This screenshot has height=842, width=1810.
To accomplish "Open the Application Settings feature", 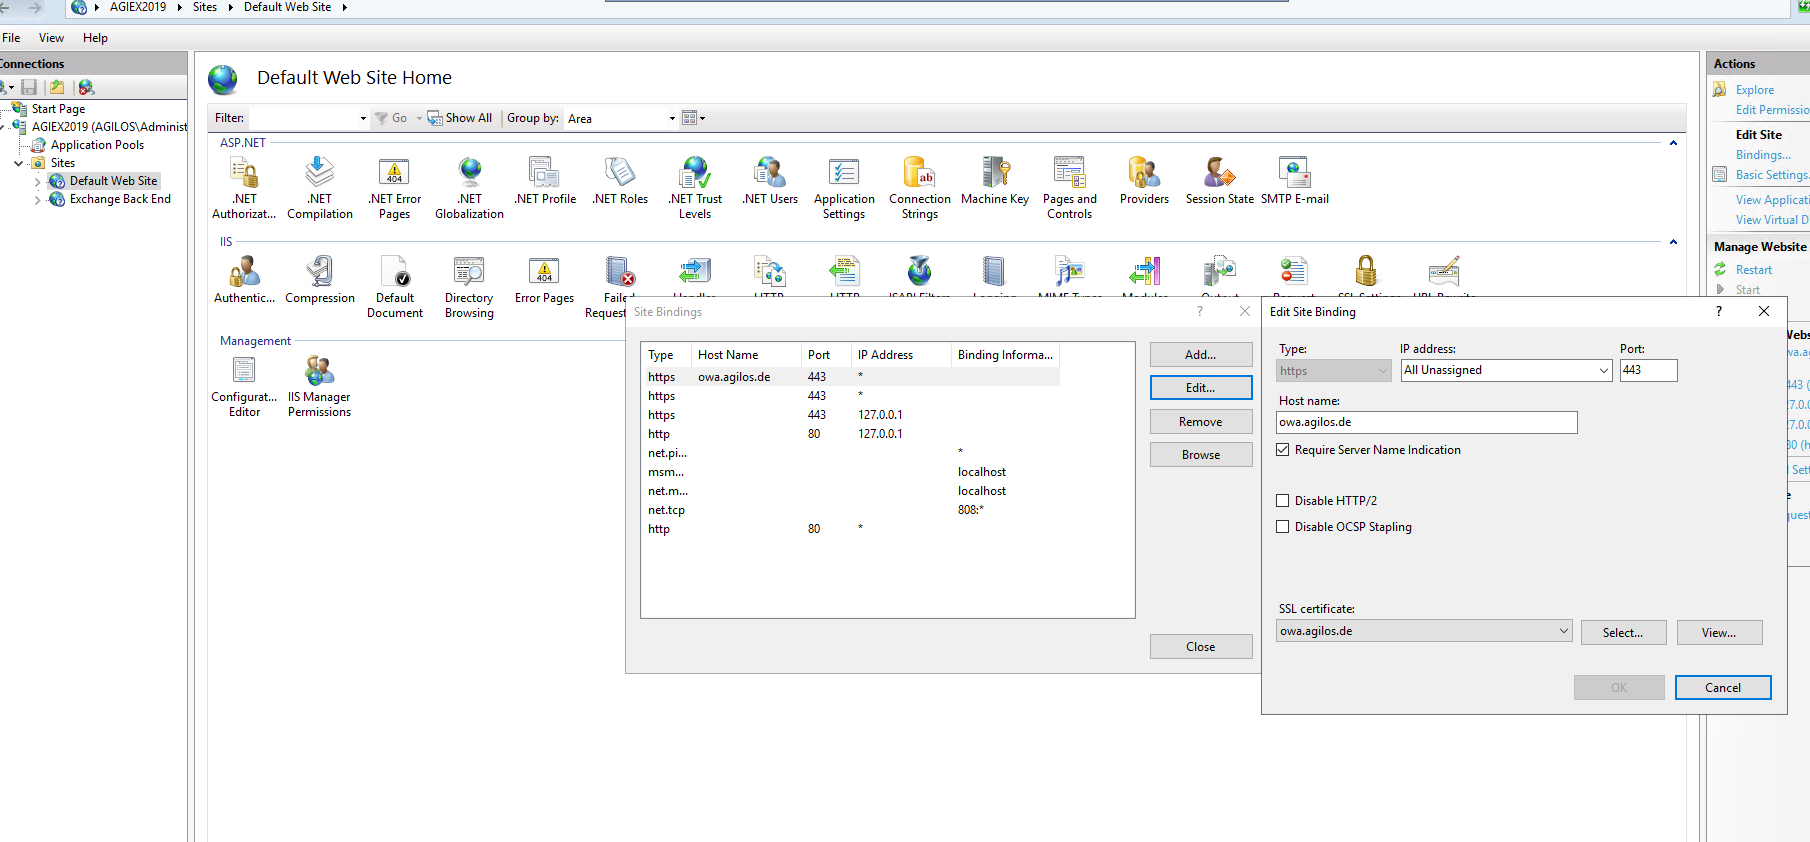I will click(844, 187).
